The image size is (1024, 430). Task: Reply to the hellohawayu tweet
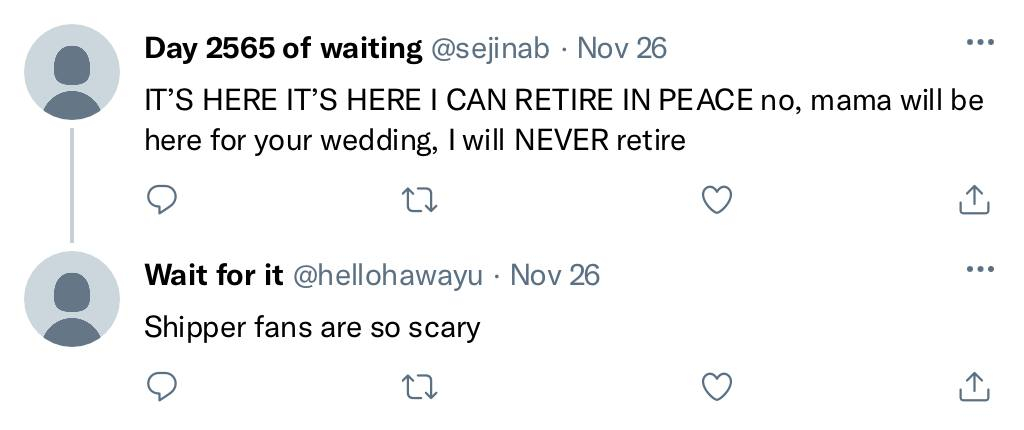[x=162, y=385]
